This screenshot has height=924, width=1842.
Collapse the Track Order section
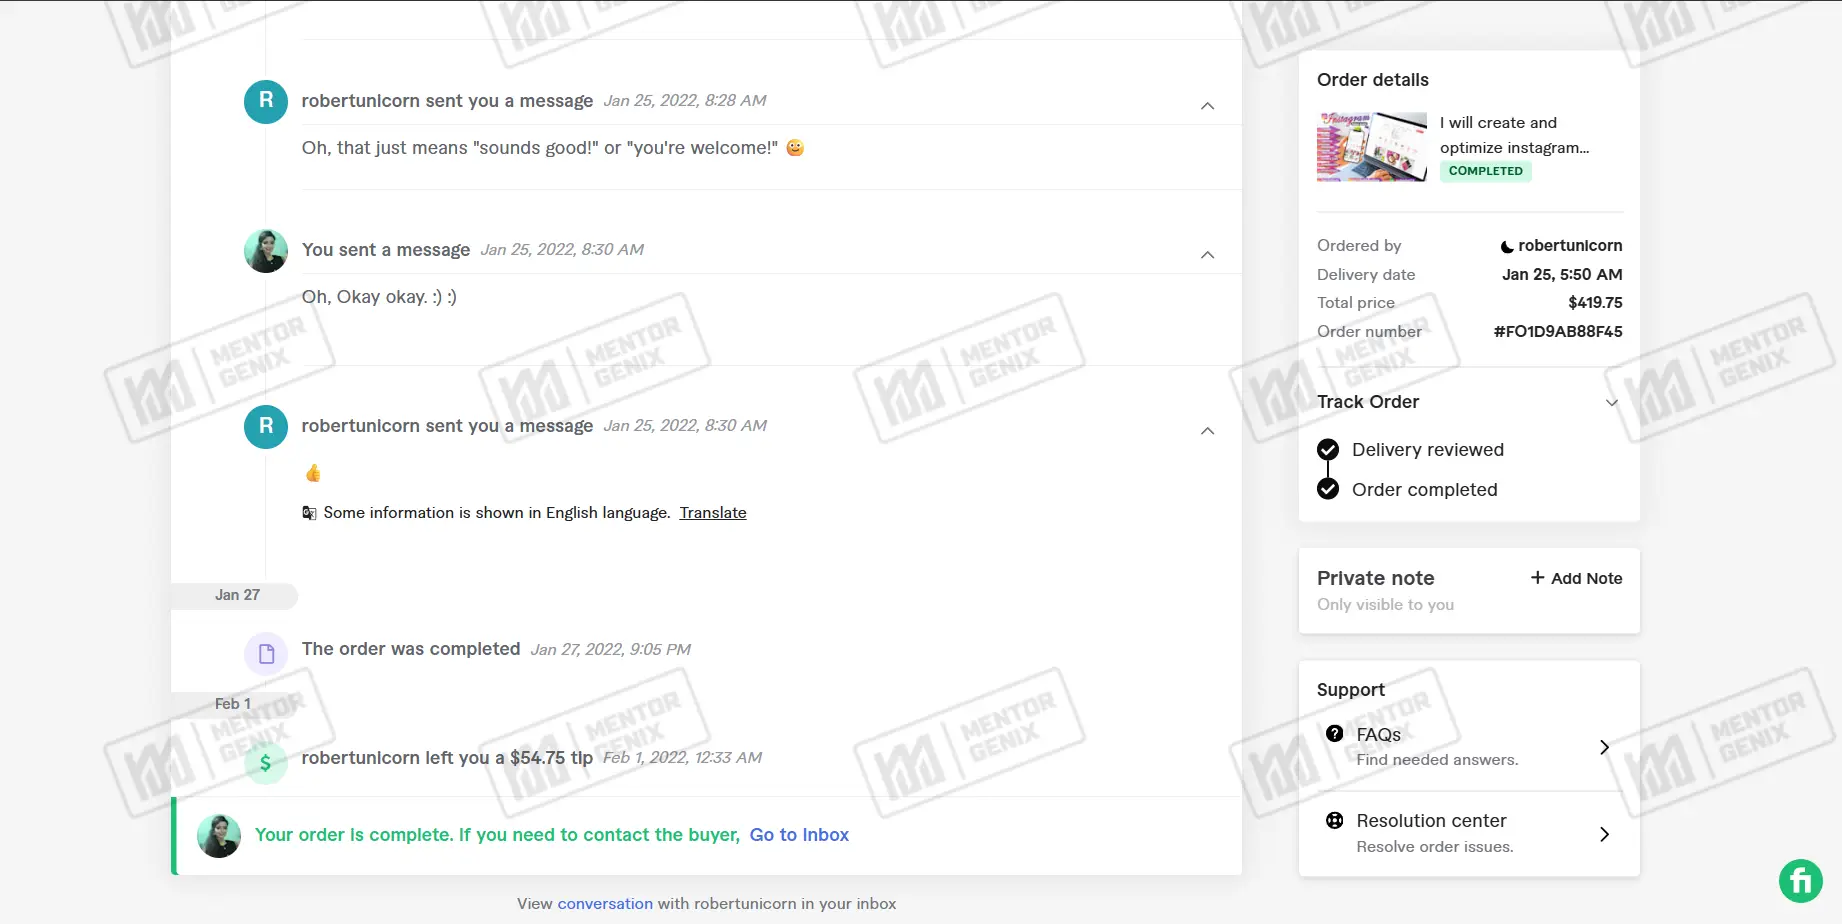pyautogui.click(x=1612, y=403)
